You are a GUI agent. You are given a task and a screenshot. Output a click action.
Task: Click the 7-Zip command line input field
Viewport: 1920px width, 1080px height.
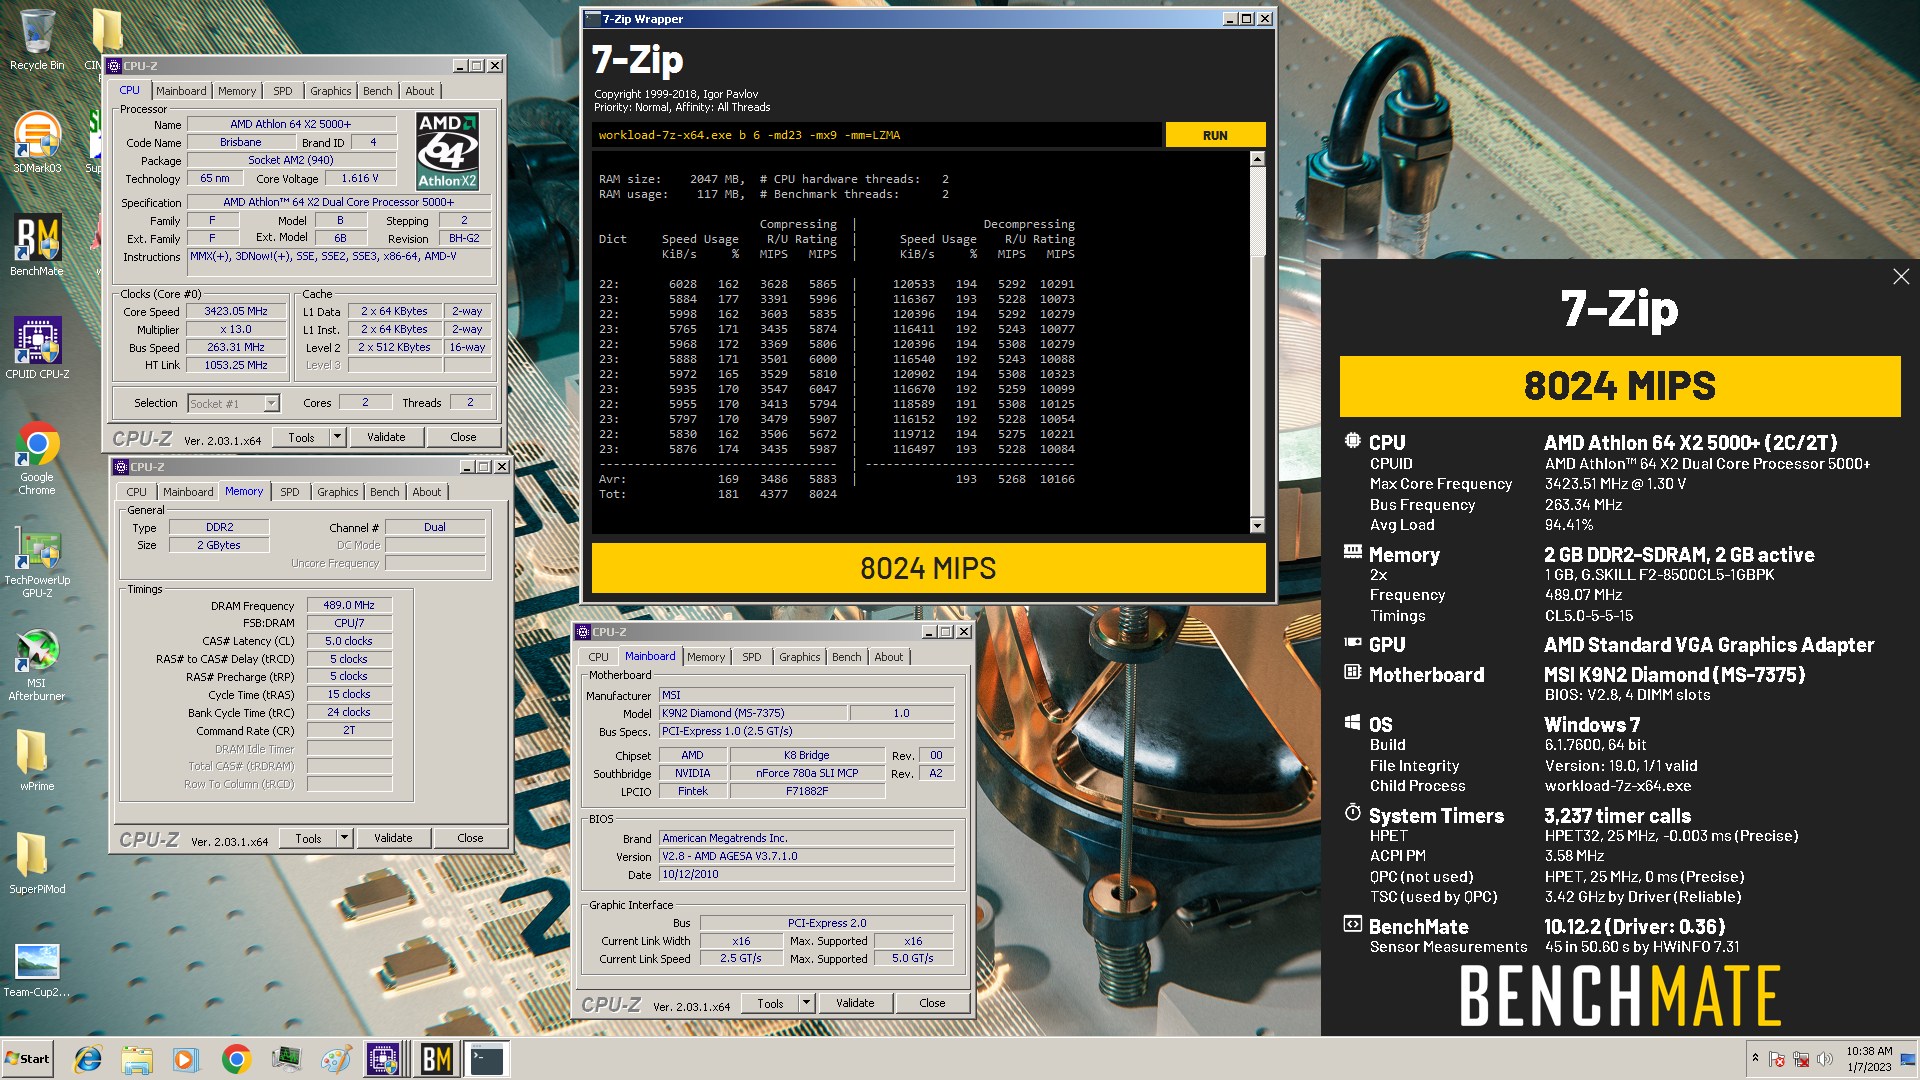click(877, 135)
